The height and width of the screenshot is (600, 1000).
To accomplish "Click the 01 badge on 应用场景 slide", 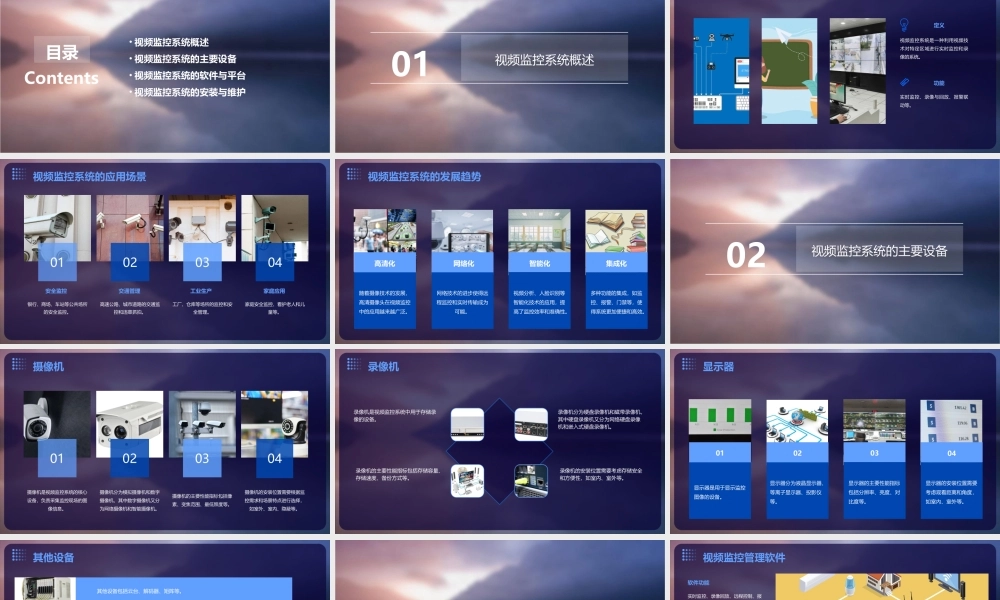I will tap(57, 262).
